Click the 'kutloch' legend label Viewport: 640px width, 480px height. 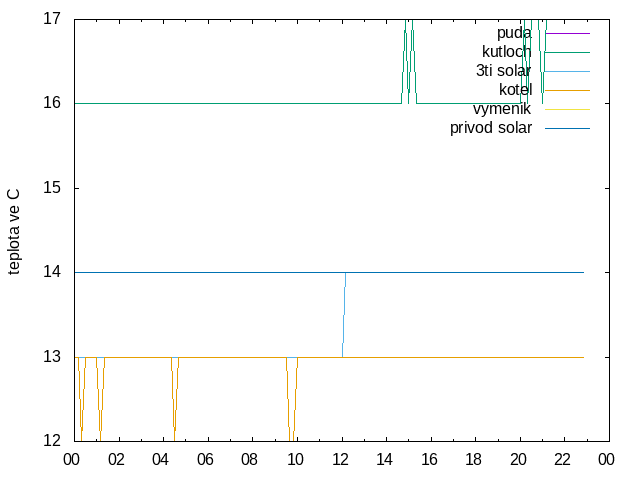507,52
